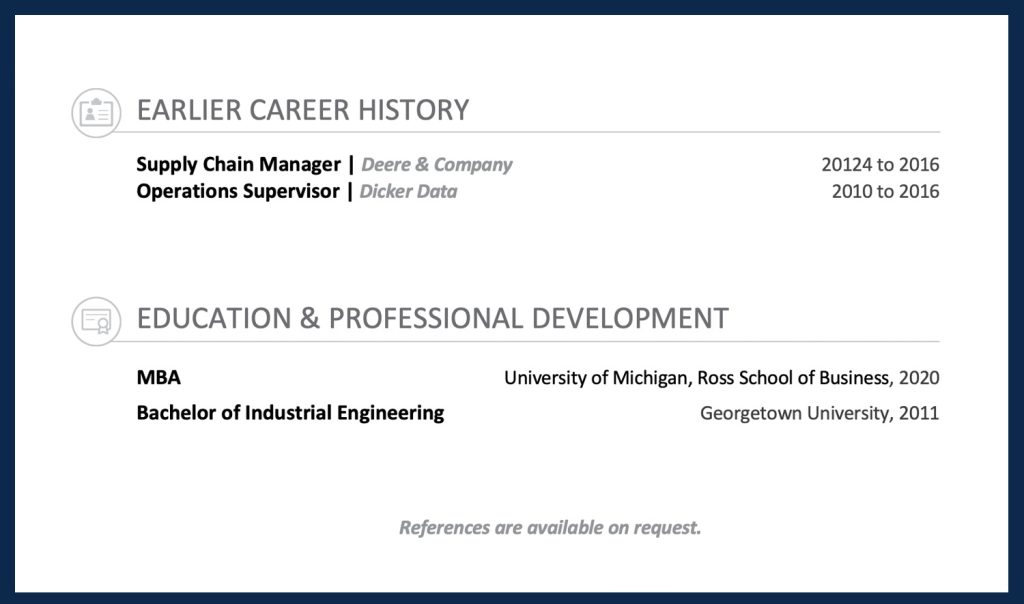Click the divider line under Earlier Career History

600,132
